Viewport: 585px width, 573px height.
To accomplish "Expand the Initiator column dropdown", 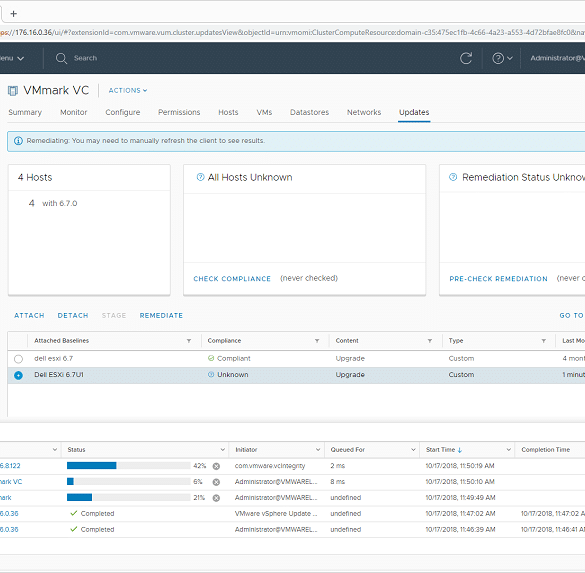I will 318,450.
